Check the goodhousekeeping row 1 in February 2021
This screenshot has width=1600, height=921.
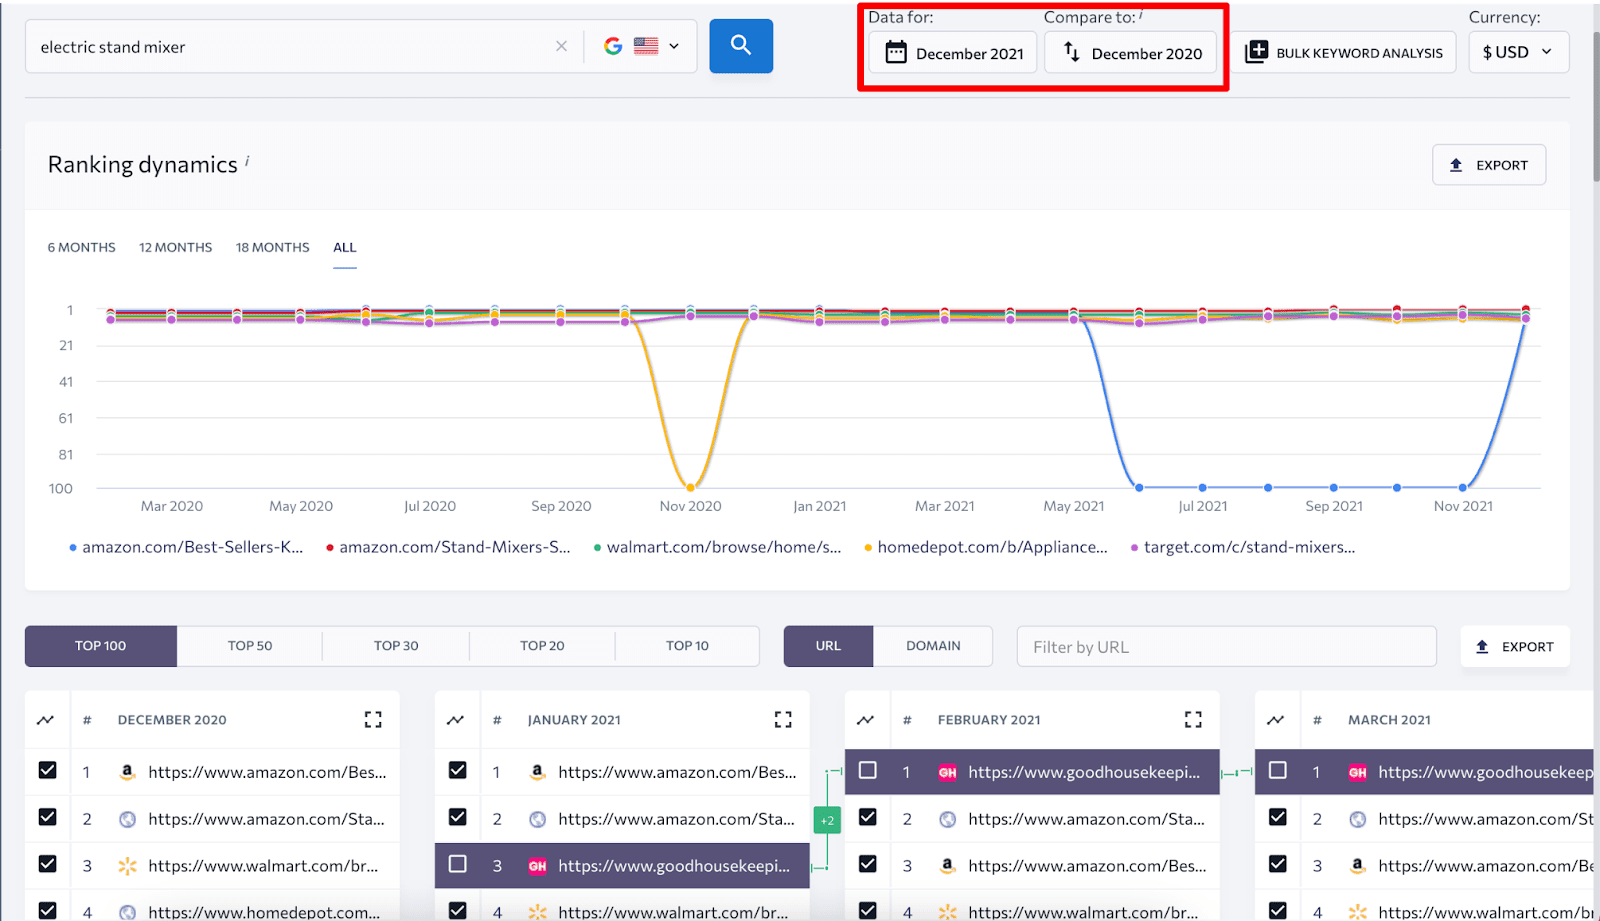click(867, 770)
